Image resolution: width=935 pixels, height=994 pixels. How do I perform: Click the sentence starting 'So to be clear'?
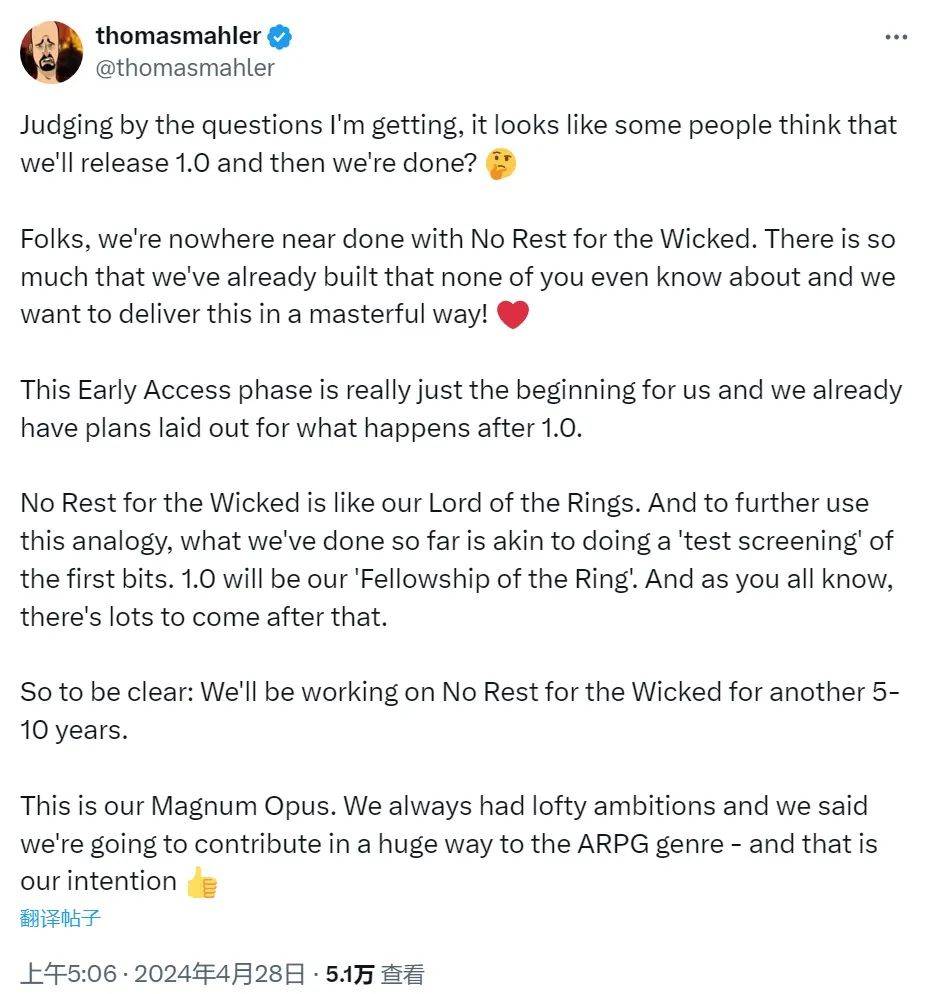tap(460, 711)
